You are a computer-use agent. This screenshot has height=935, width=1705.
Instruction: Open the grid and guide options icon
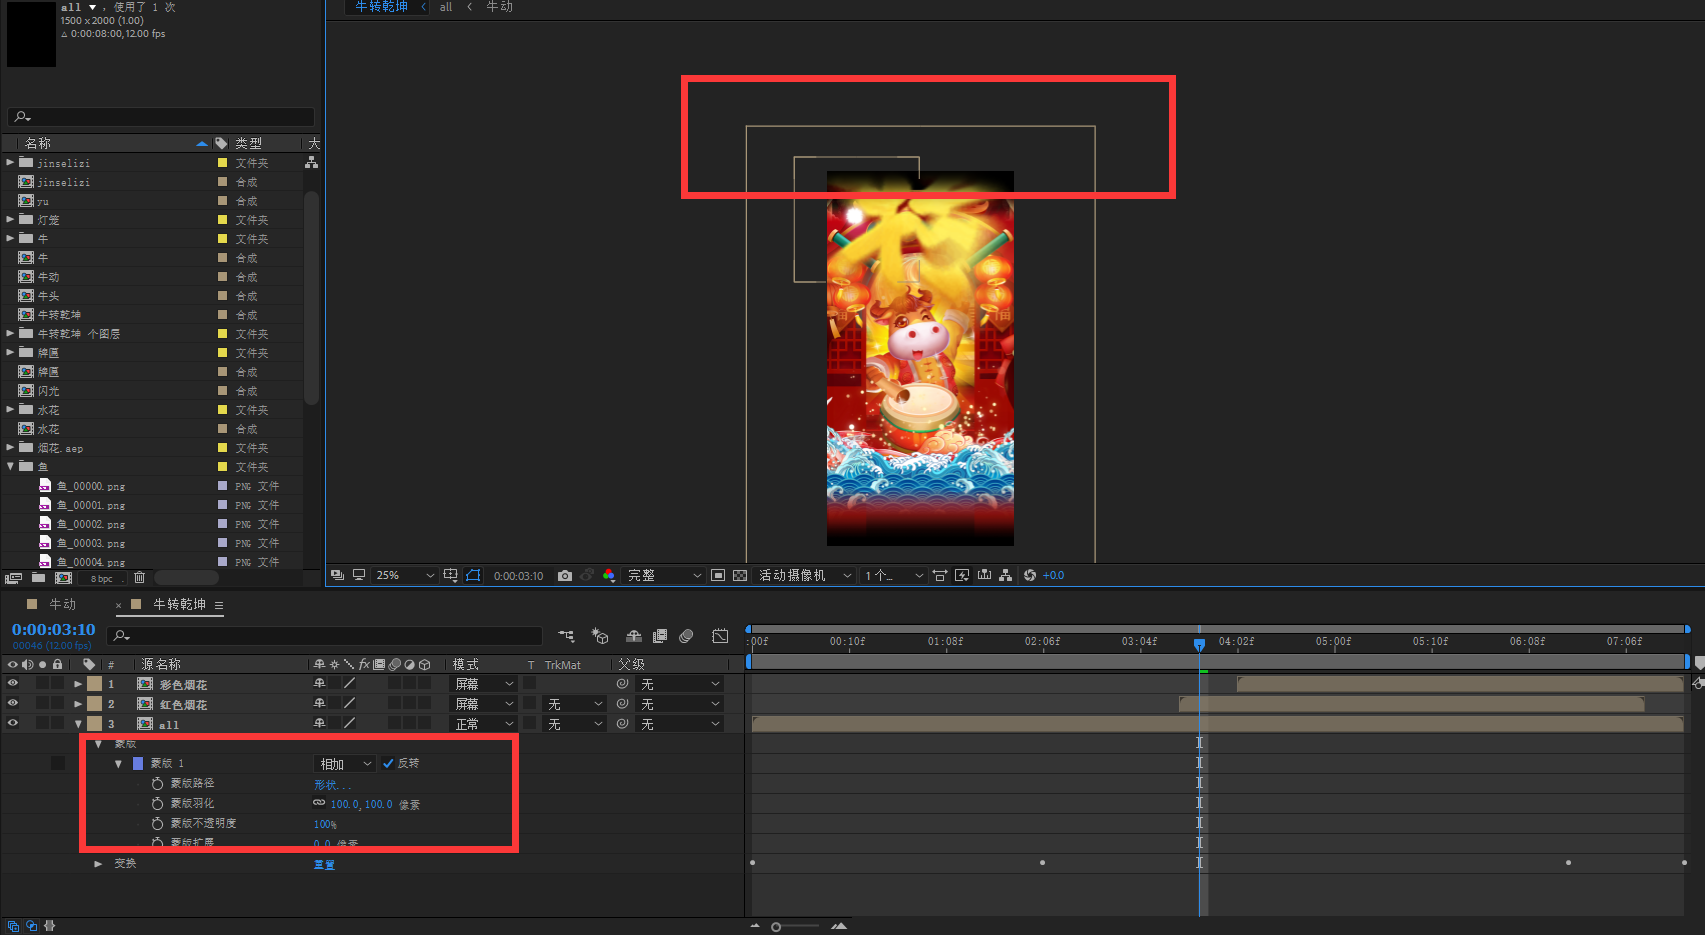pos(451,575)
